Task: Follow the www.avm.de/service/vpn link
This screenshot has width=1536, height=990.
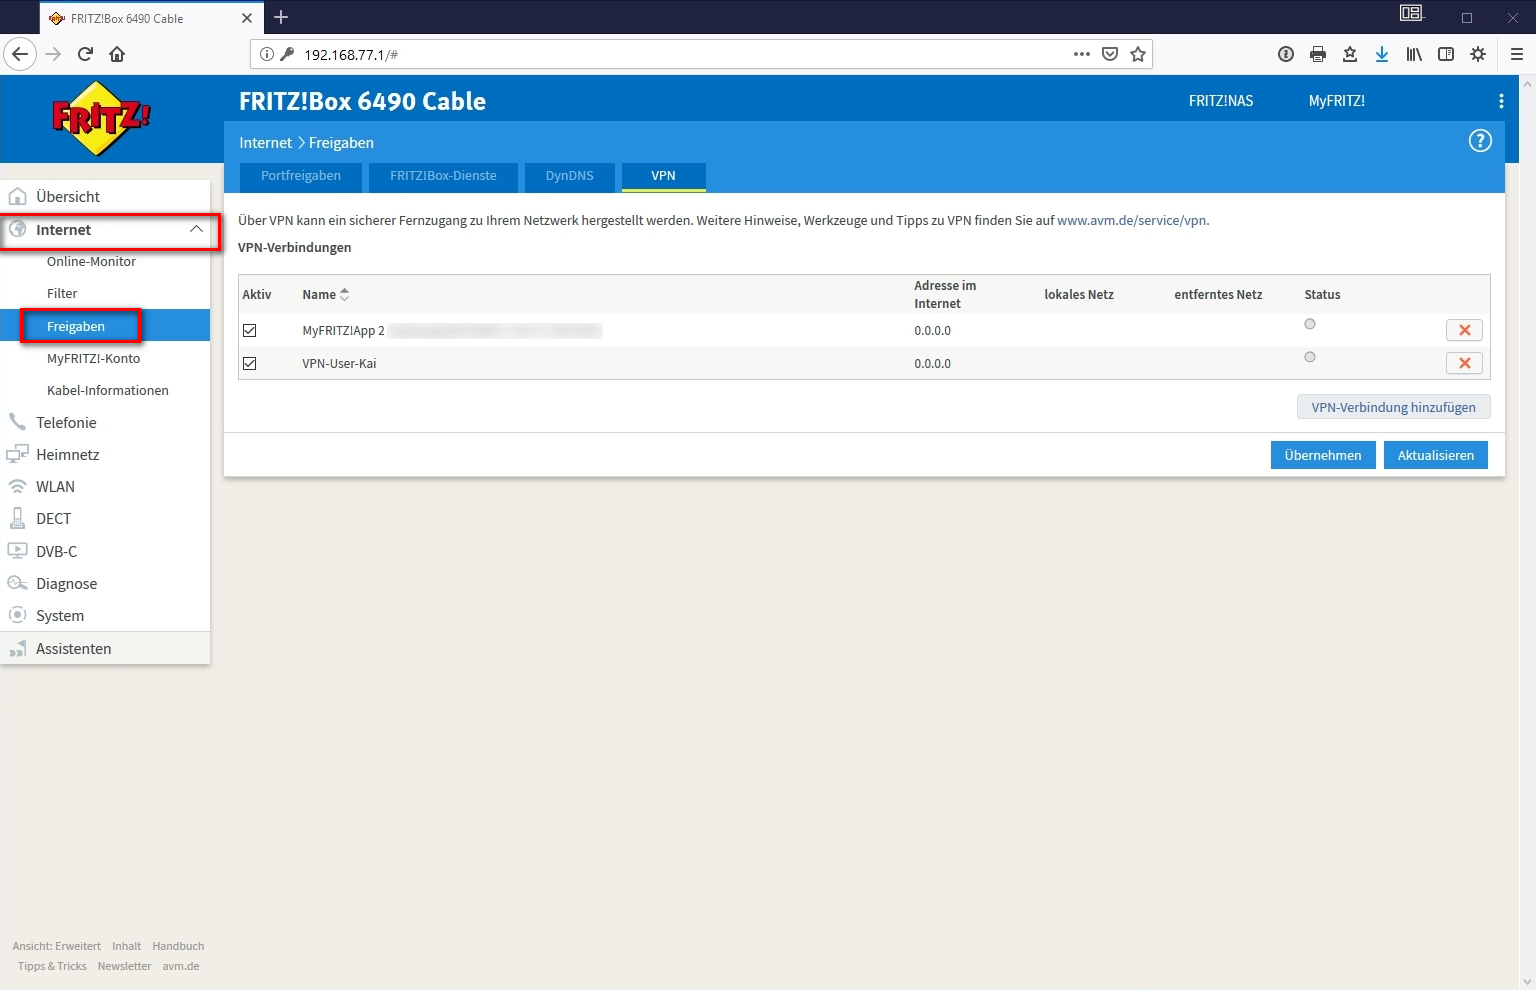Action: [x=1131, y=221]
